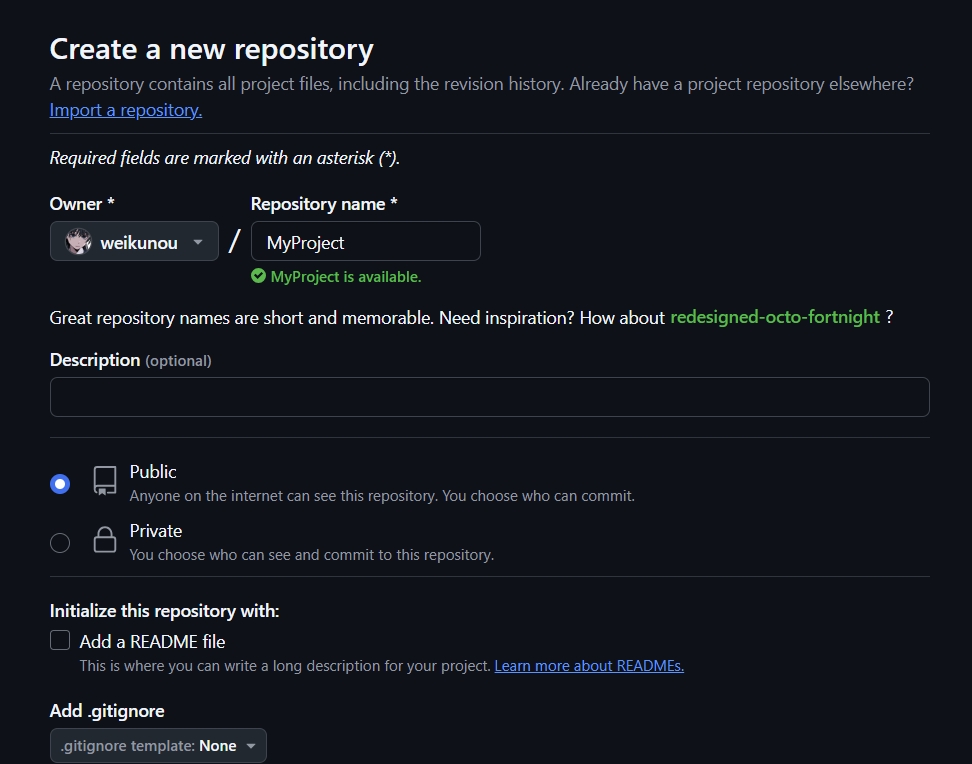Open the Owner weikunou dropdown
Screen dimensions: 972x764
[x=135, y=241]
